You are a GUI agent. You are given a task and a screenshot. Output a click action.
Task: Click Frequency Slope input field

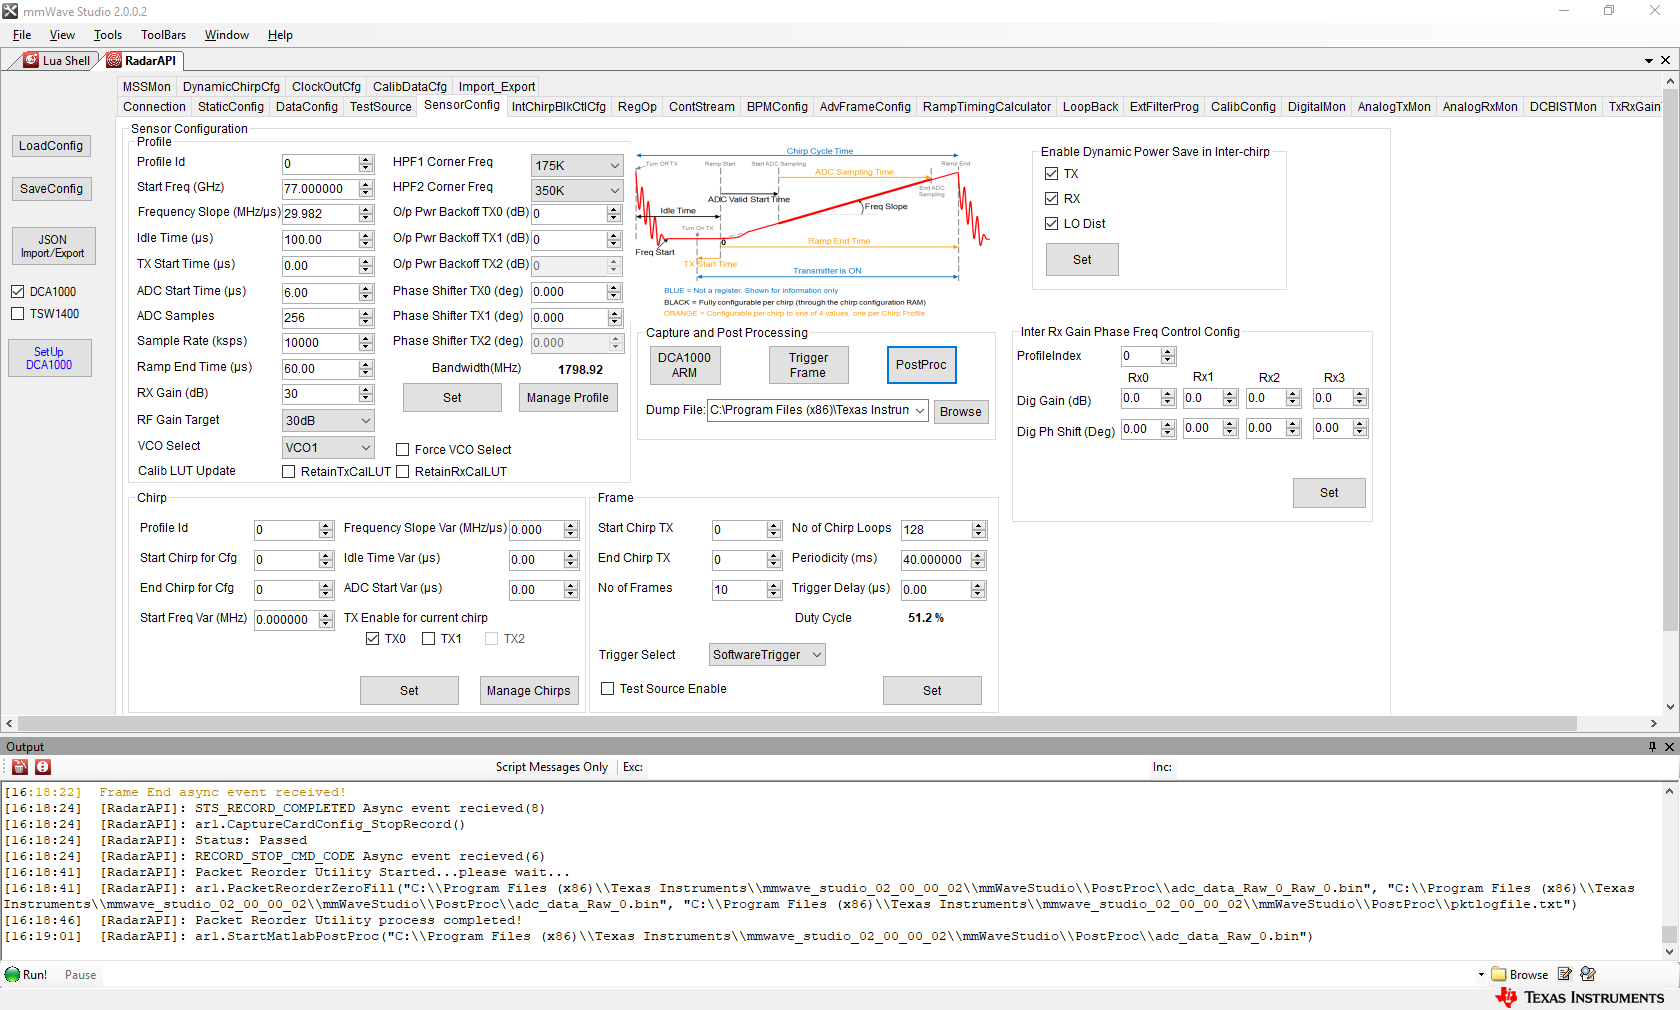[321, 214]
